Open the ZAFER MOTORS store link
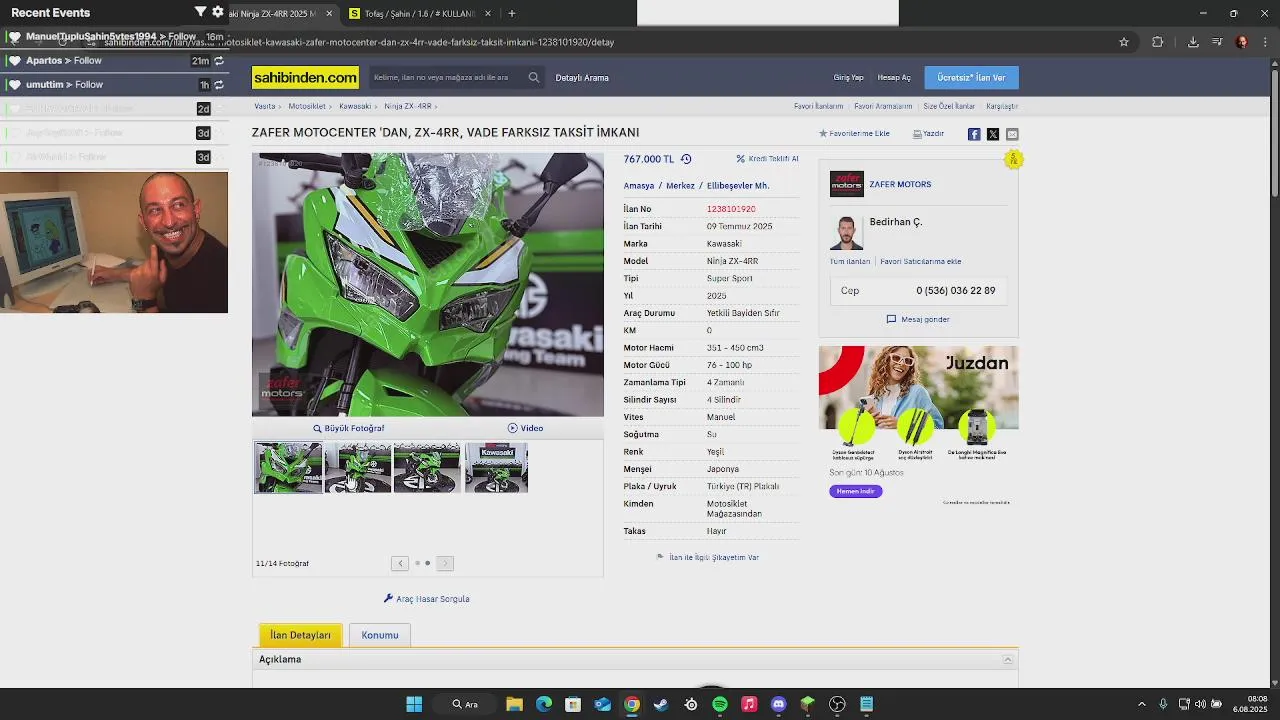1280x720 pixels. pyautogui.click(x=900, y=184)
